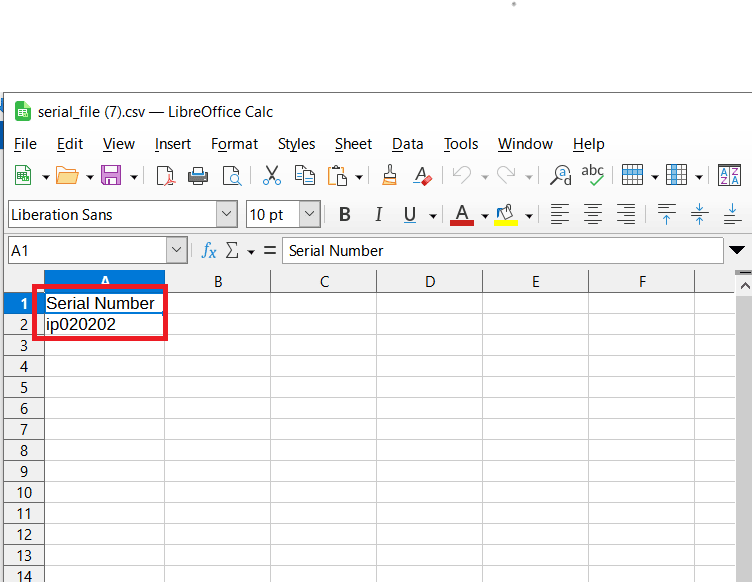Open the Edit menu
The height and width of the screenshot is (582, 752).
pyautogui.click(x=70, y=144)
